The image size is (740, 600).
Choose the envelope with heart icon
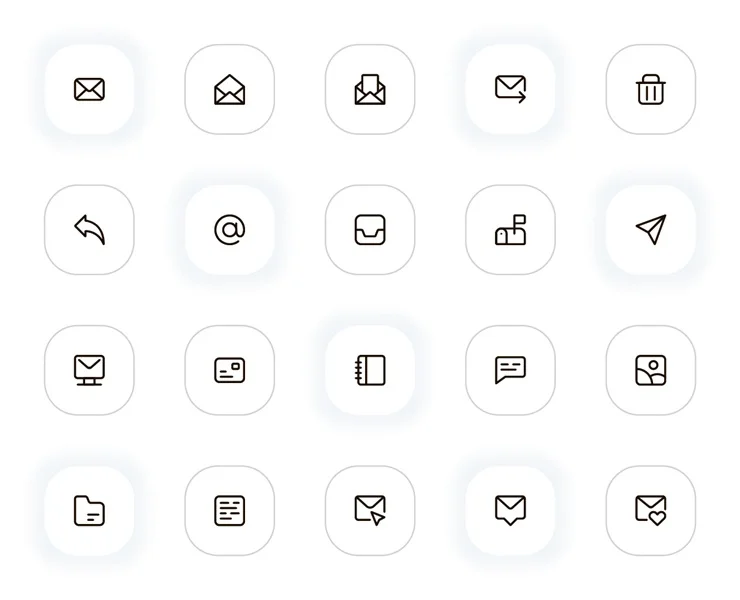pyautogui.click(x=651, y=510)
